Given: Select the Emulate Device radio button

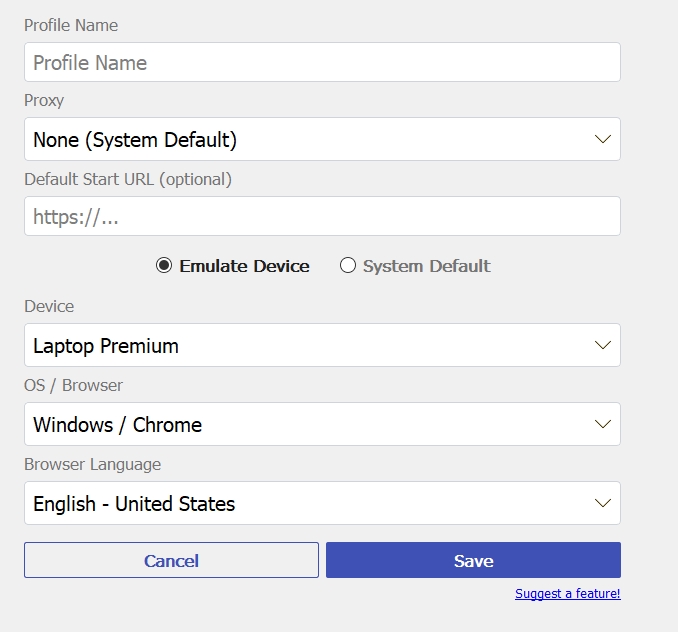Looking at the screenshot, I should [164, 265].
